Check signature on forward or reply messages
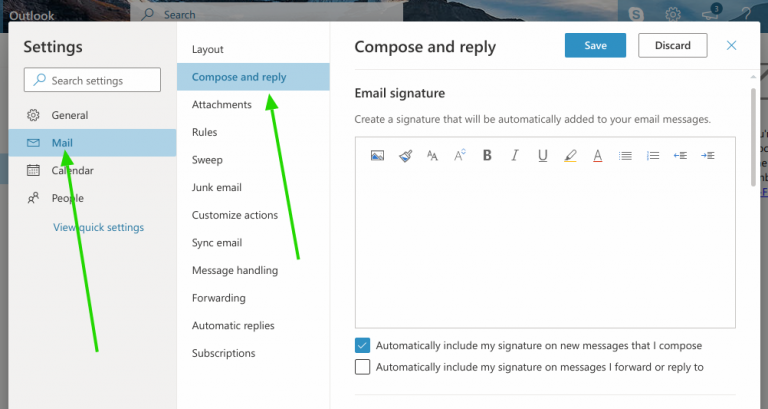This screenshot has height=409, width=768. pyautogui.click(x=362, y=367)
